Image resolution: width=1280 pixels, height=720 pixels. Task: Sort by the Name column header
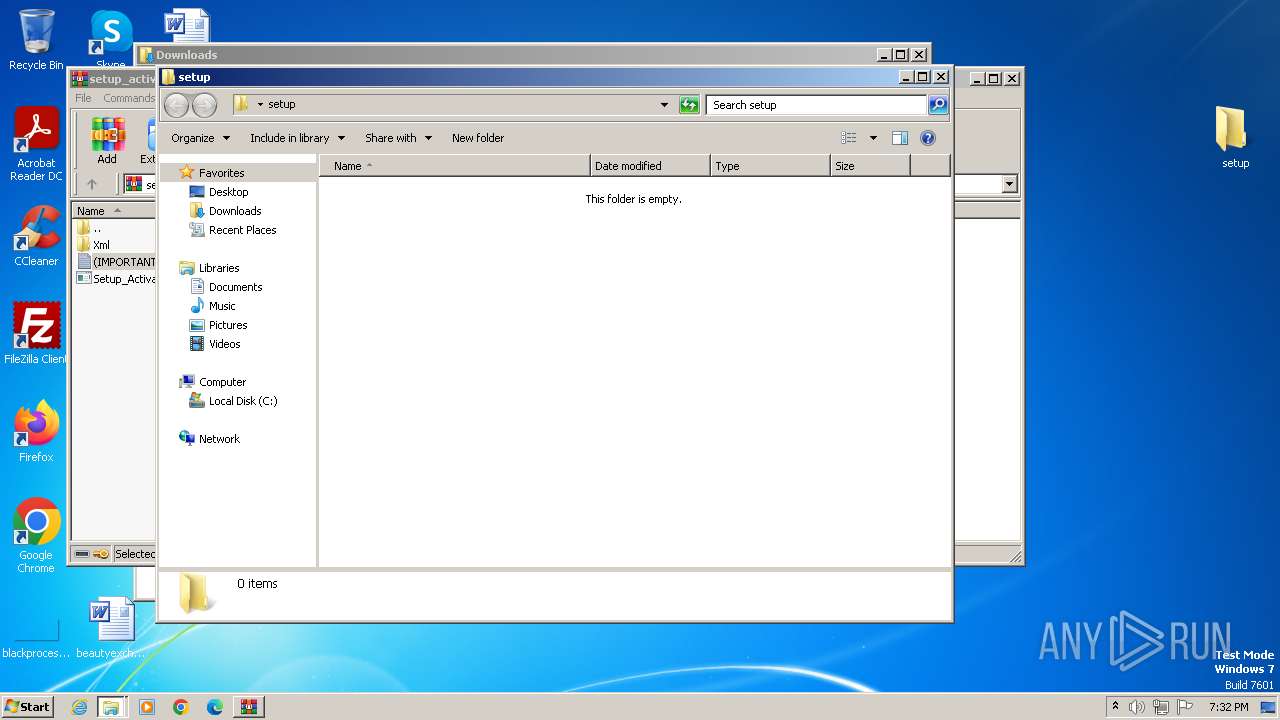pyautogui.click(x=455, y=166)
